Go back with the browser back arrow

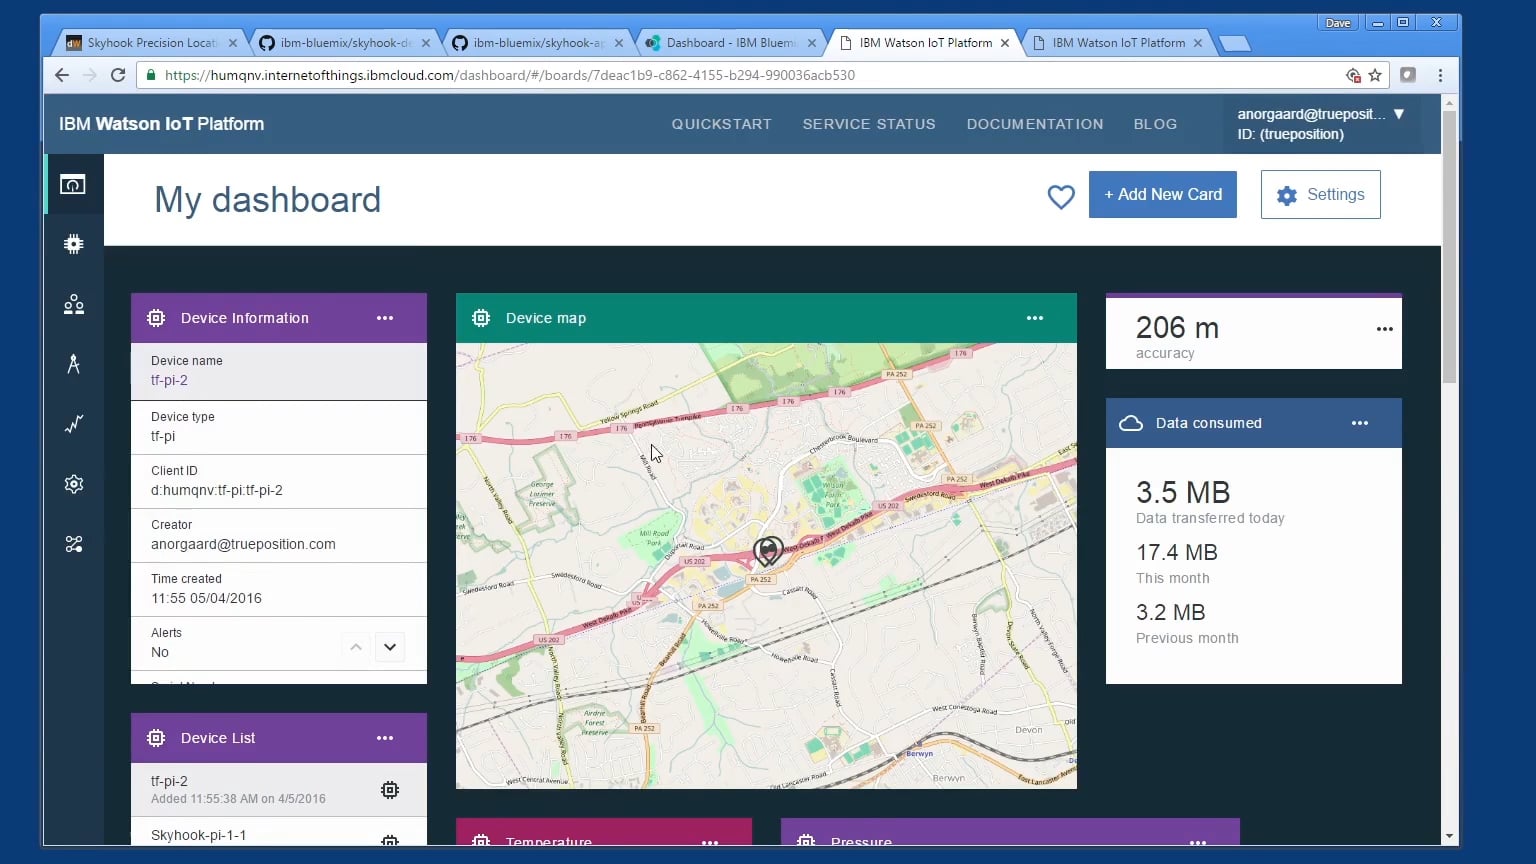click(62, 75)
